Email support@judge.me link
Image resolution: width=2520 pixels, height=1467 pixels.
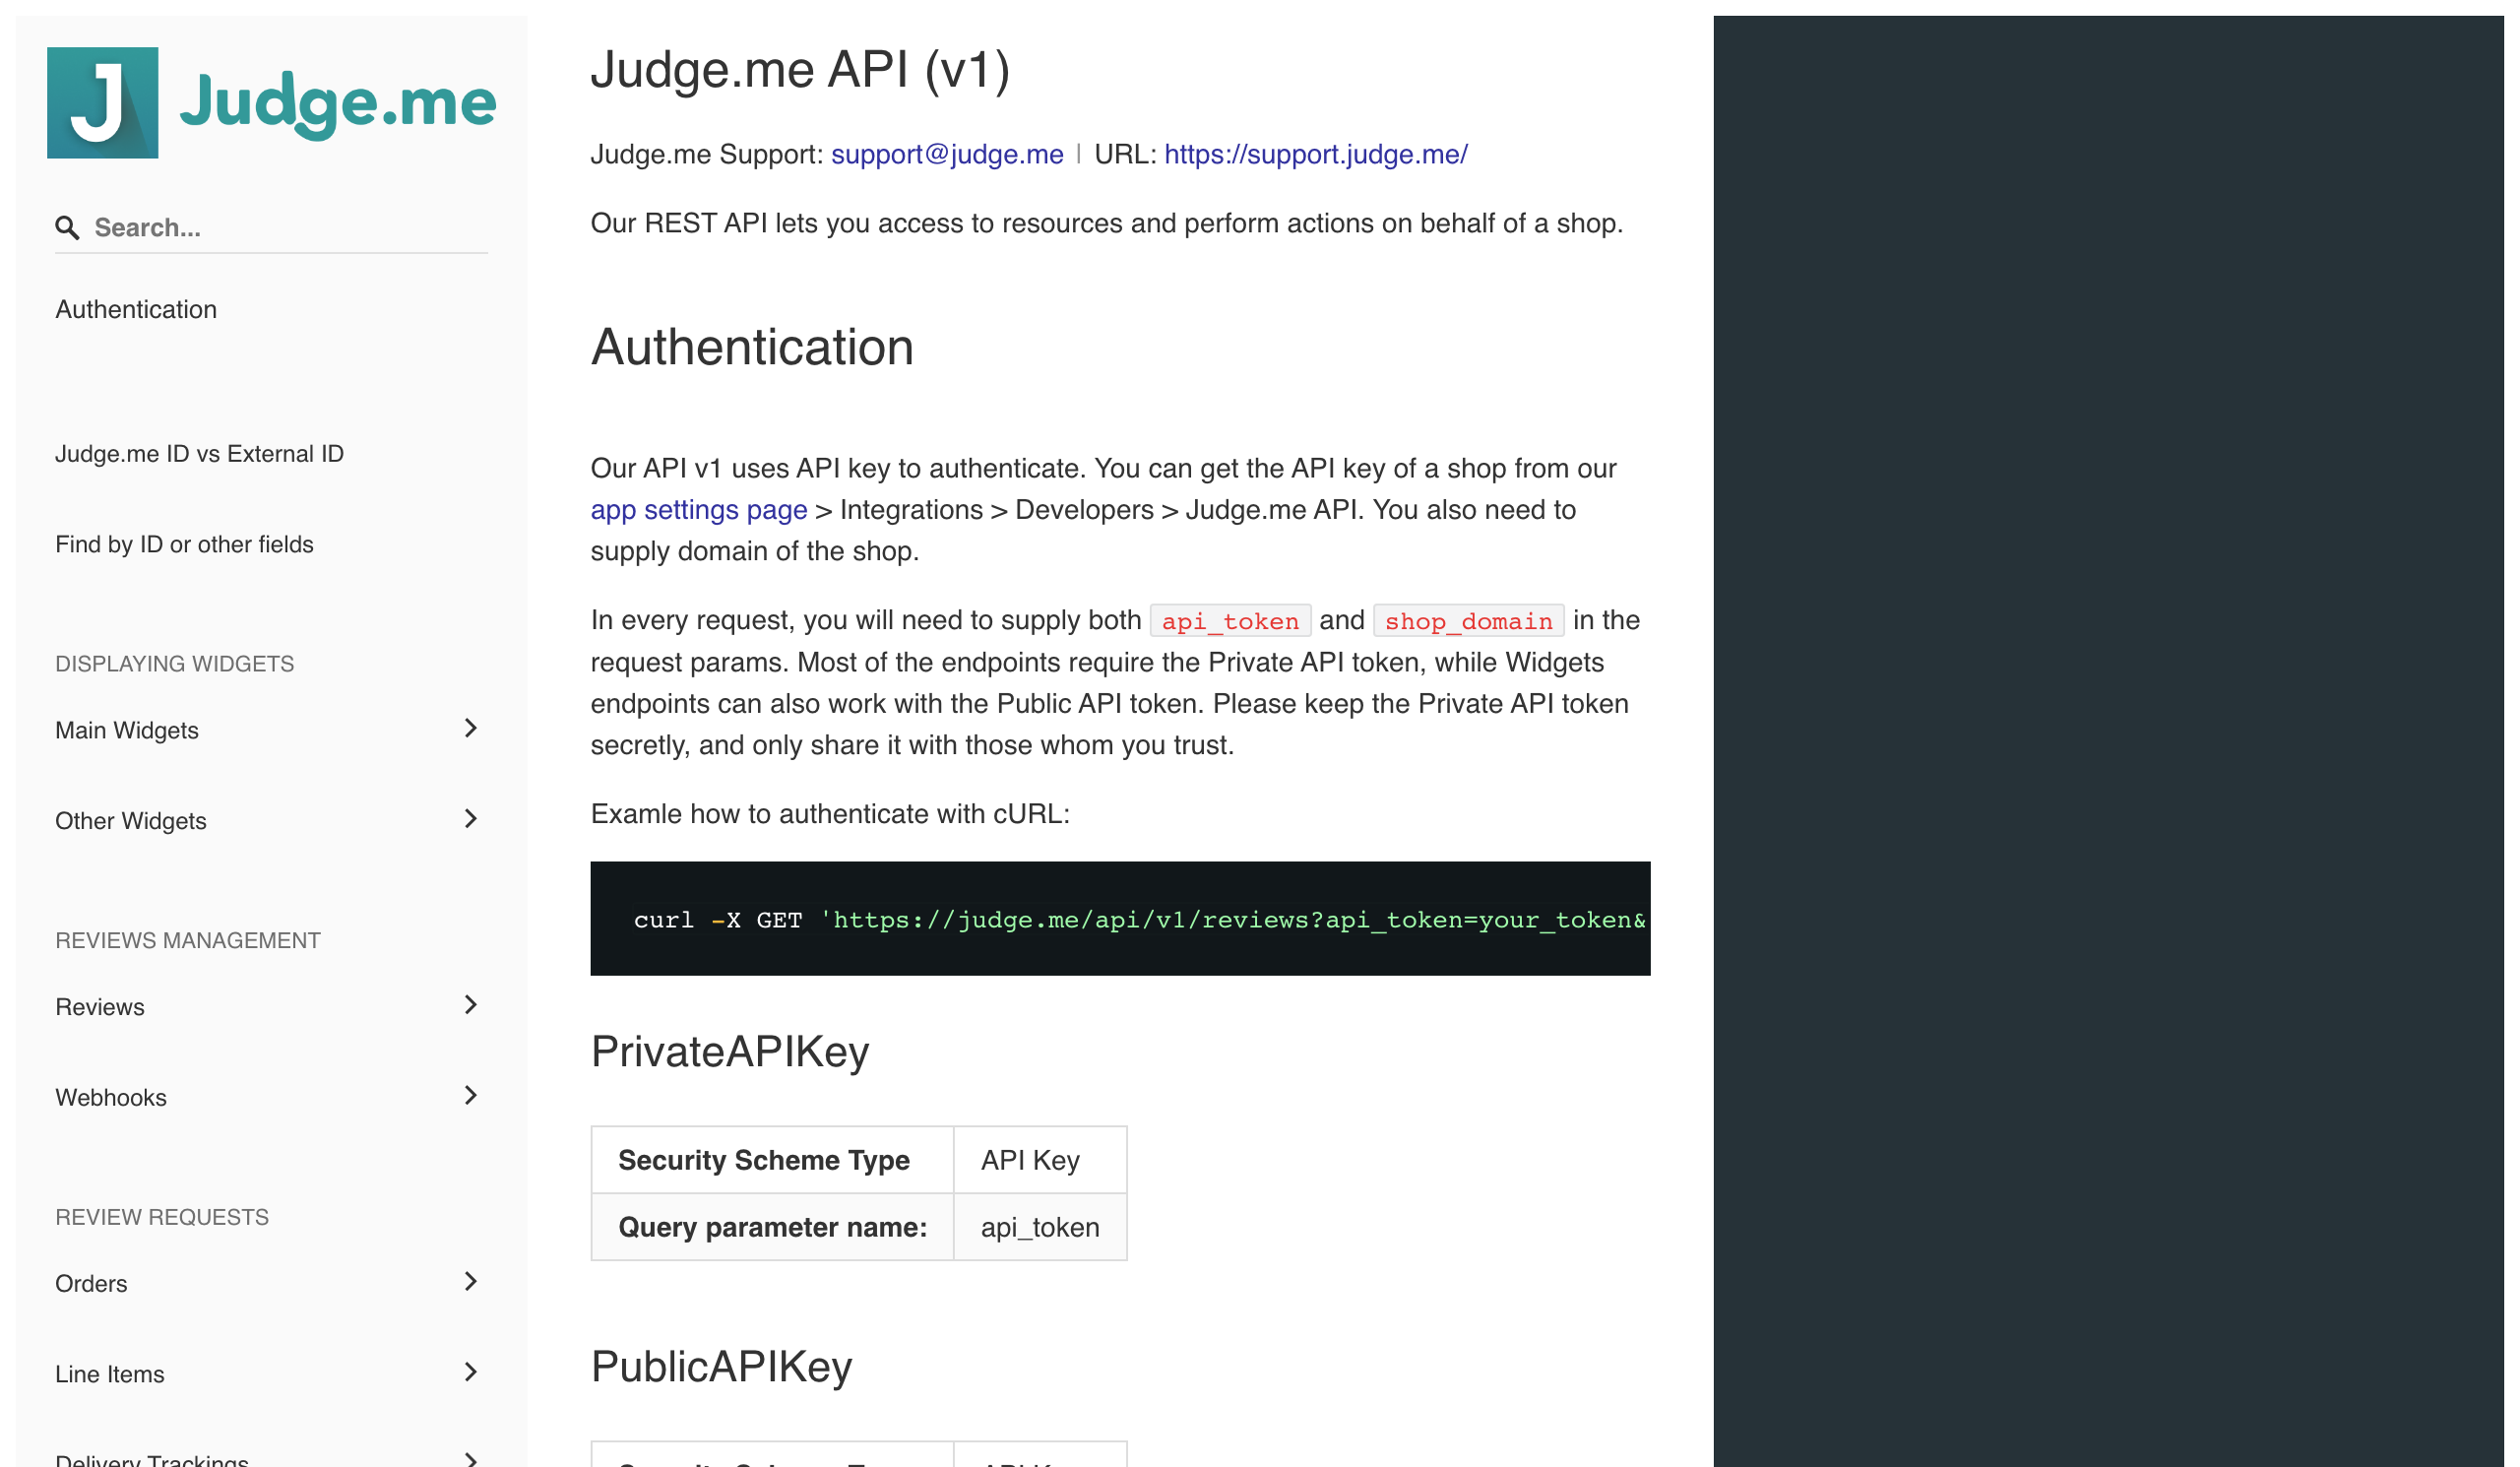pyautogui.click(x=947, y=154)
